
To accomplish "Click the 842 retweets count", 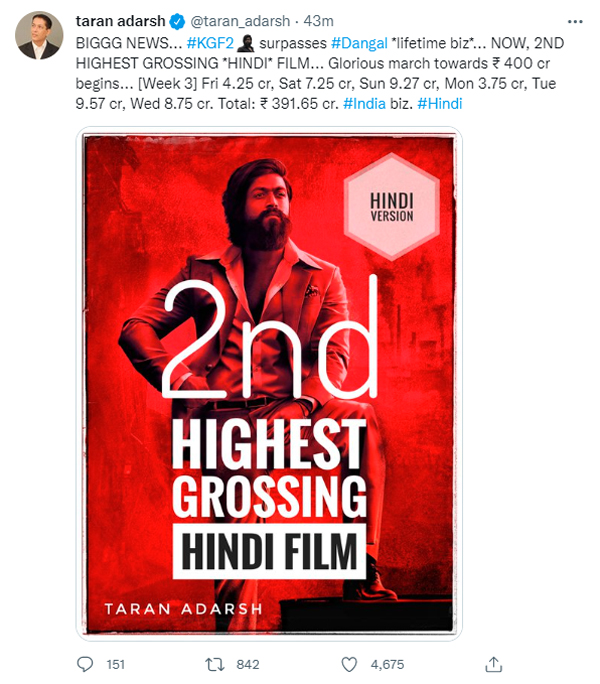I will 248,665.
